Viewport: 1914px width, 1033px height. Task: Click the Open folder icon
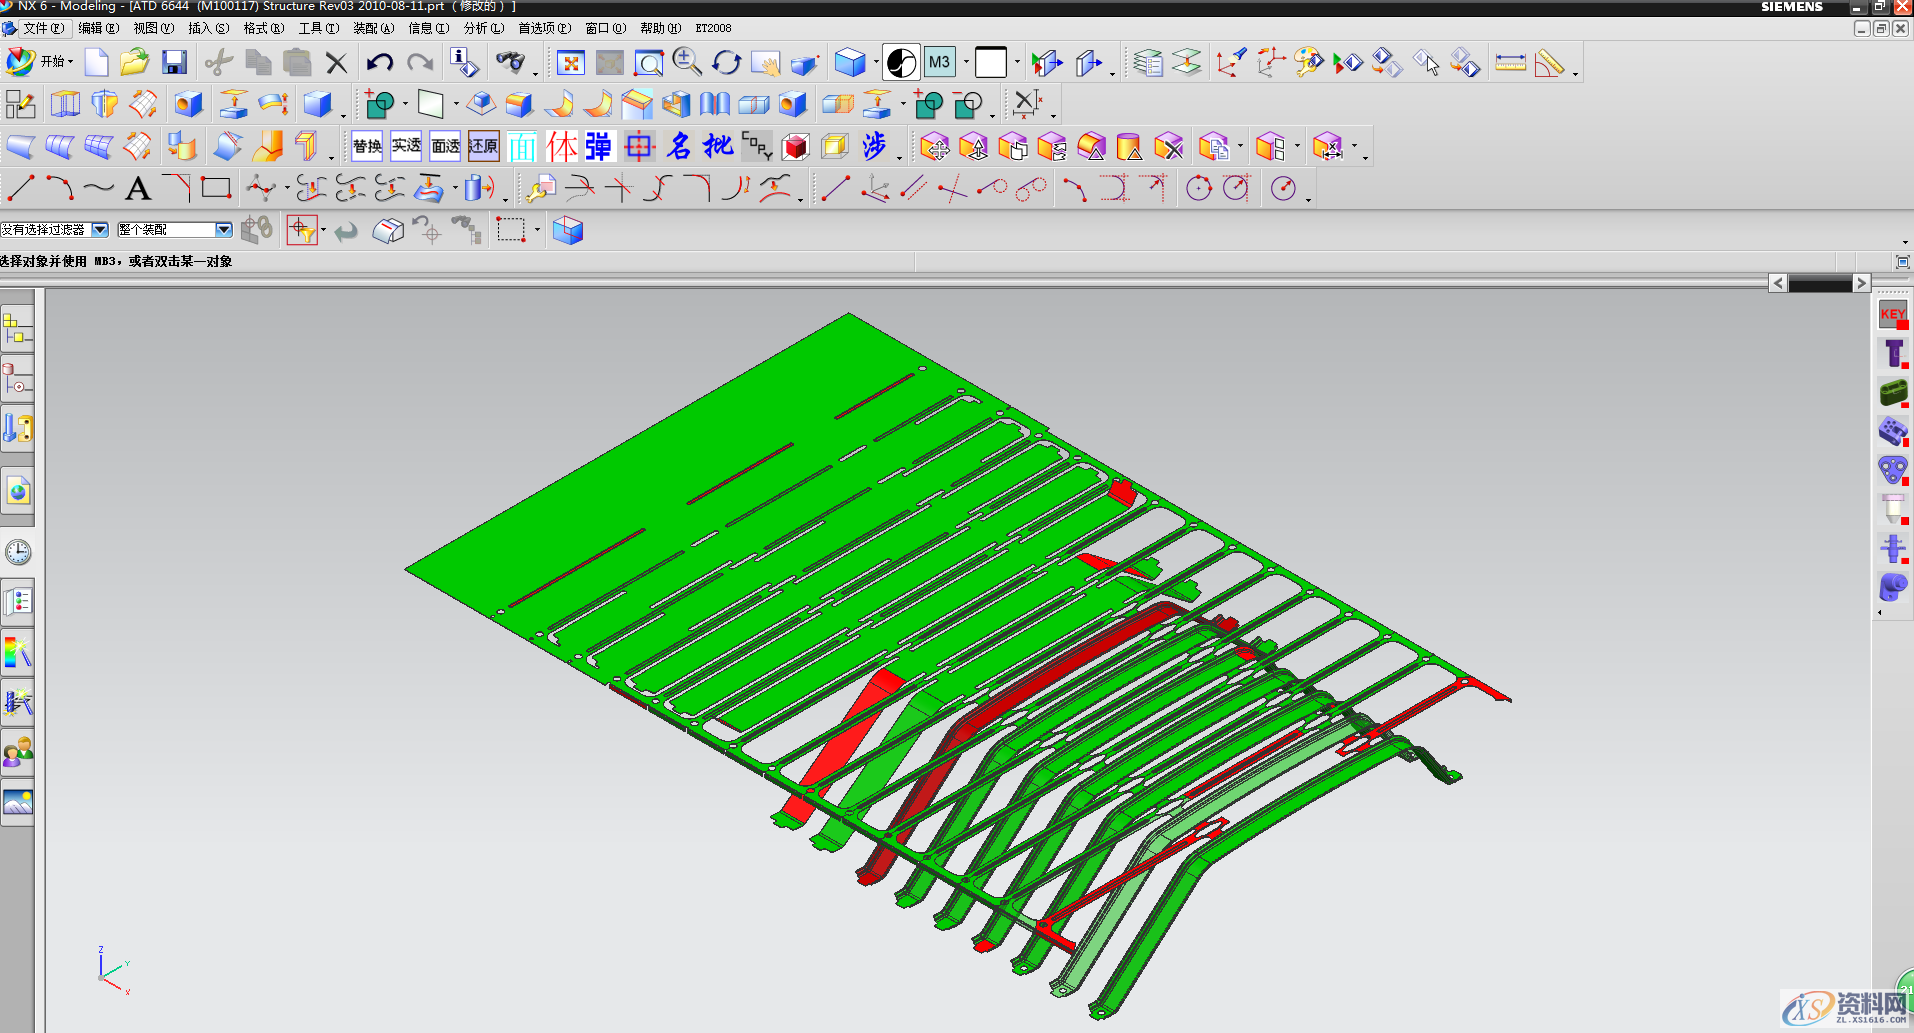click(x=134, y=63)
